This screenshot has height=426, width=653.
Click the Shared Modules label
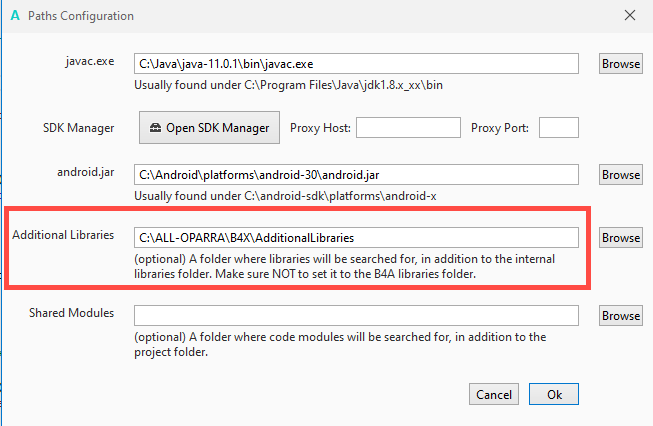point(73,313)
